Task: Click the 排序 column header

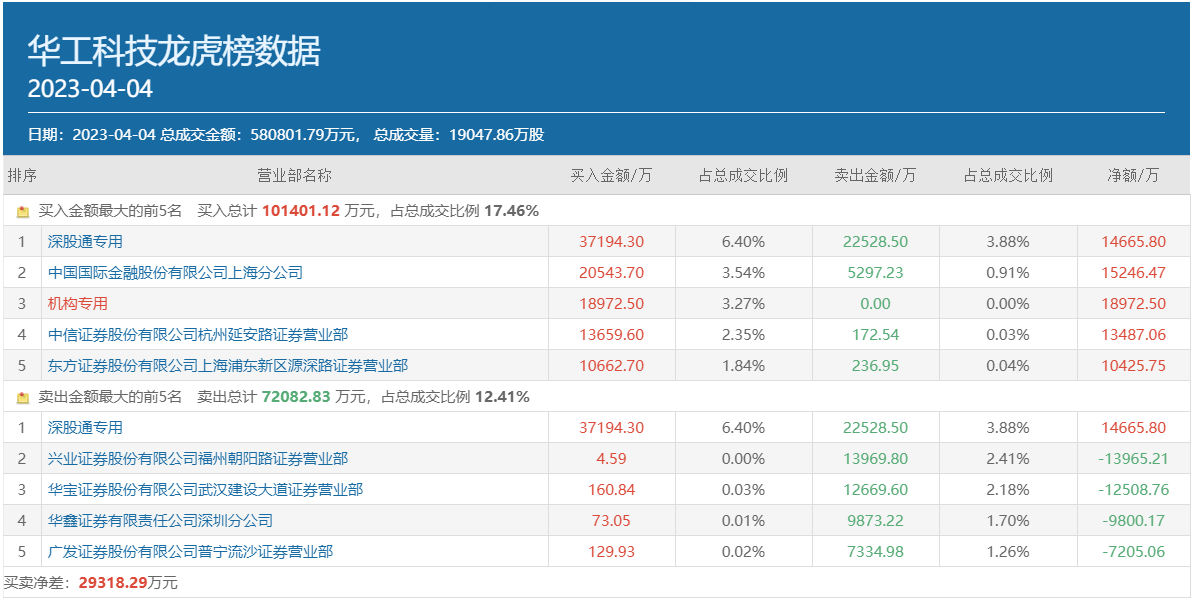Action: (x=22, y=176)
